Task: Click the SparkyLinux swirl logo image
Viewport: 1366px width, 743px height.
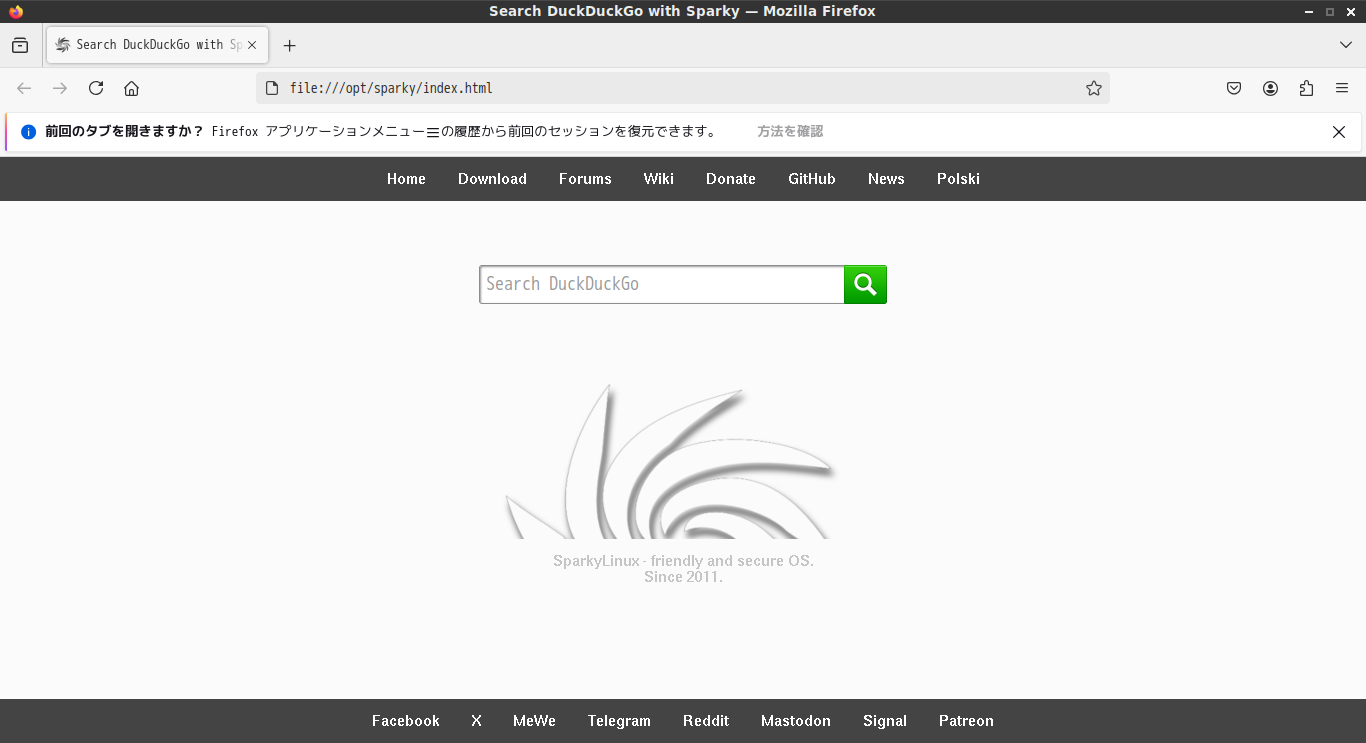Action: pyautogui.click(x=669, y=462)
